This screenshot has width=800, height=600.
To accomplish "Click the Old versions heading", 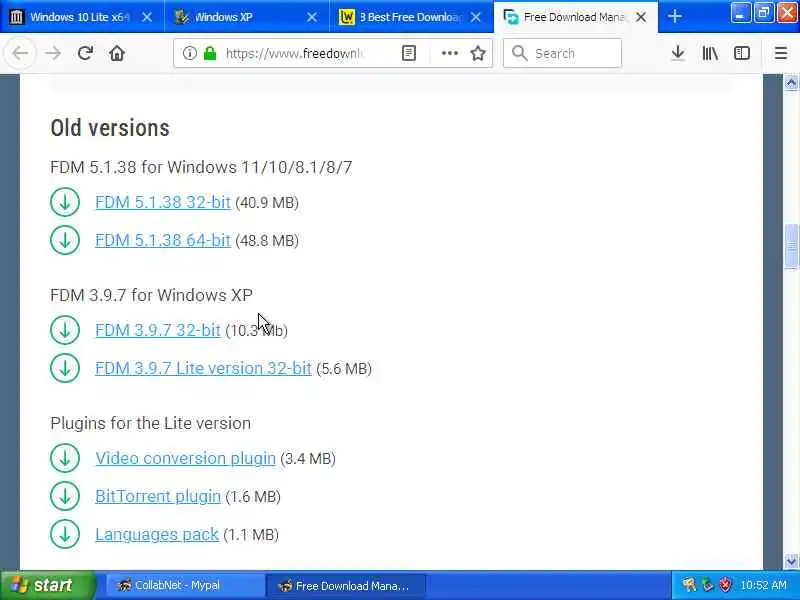I will pyautogui.click(x=110, y=128).
